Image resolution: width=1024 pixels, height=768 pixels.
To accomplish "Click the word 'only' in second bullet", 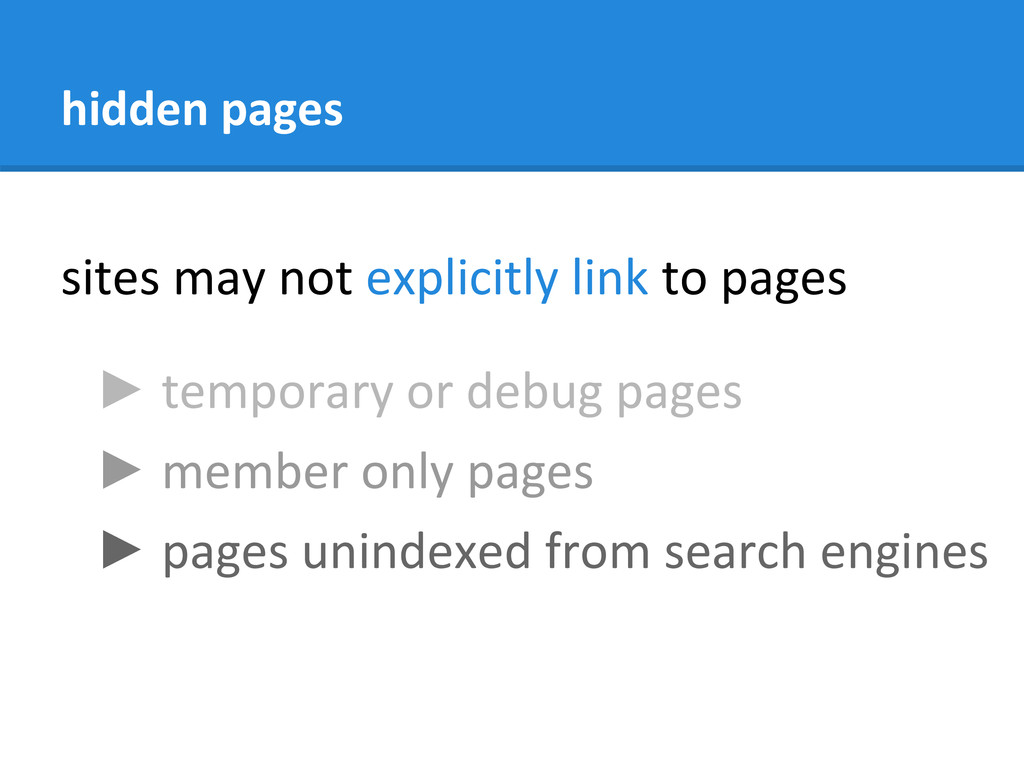I will click(408, 473).
